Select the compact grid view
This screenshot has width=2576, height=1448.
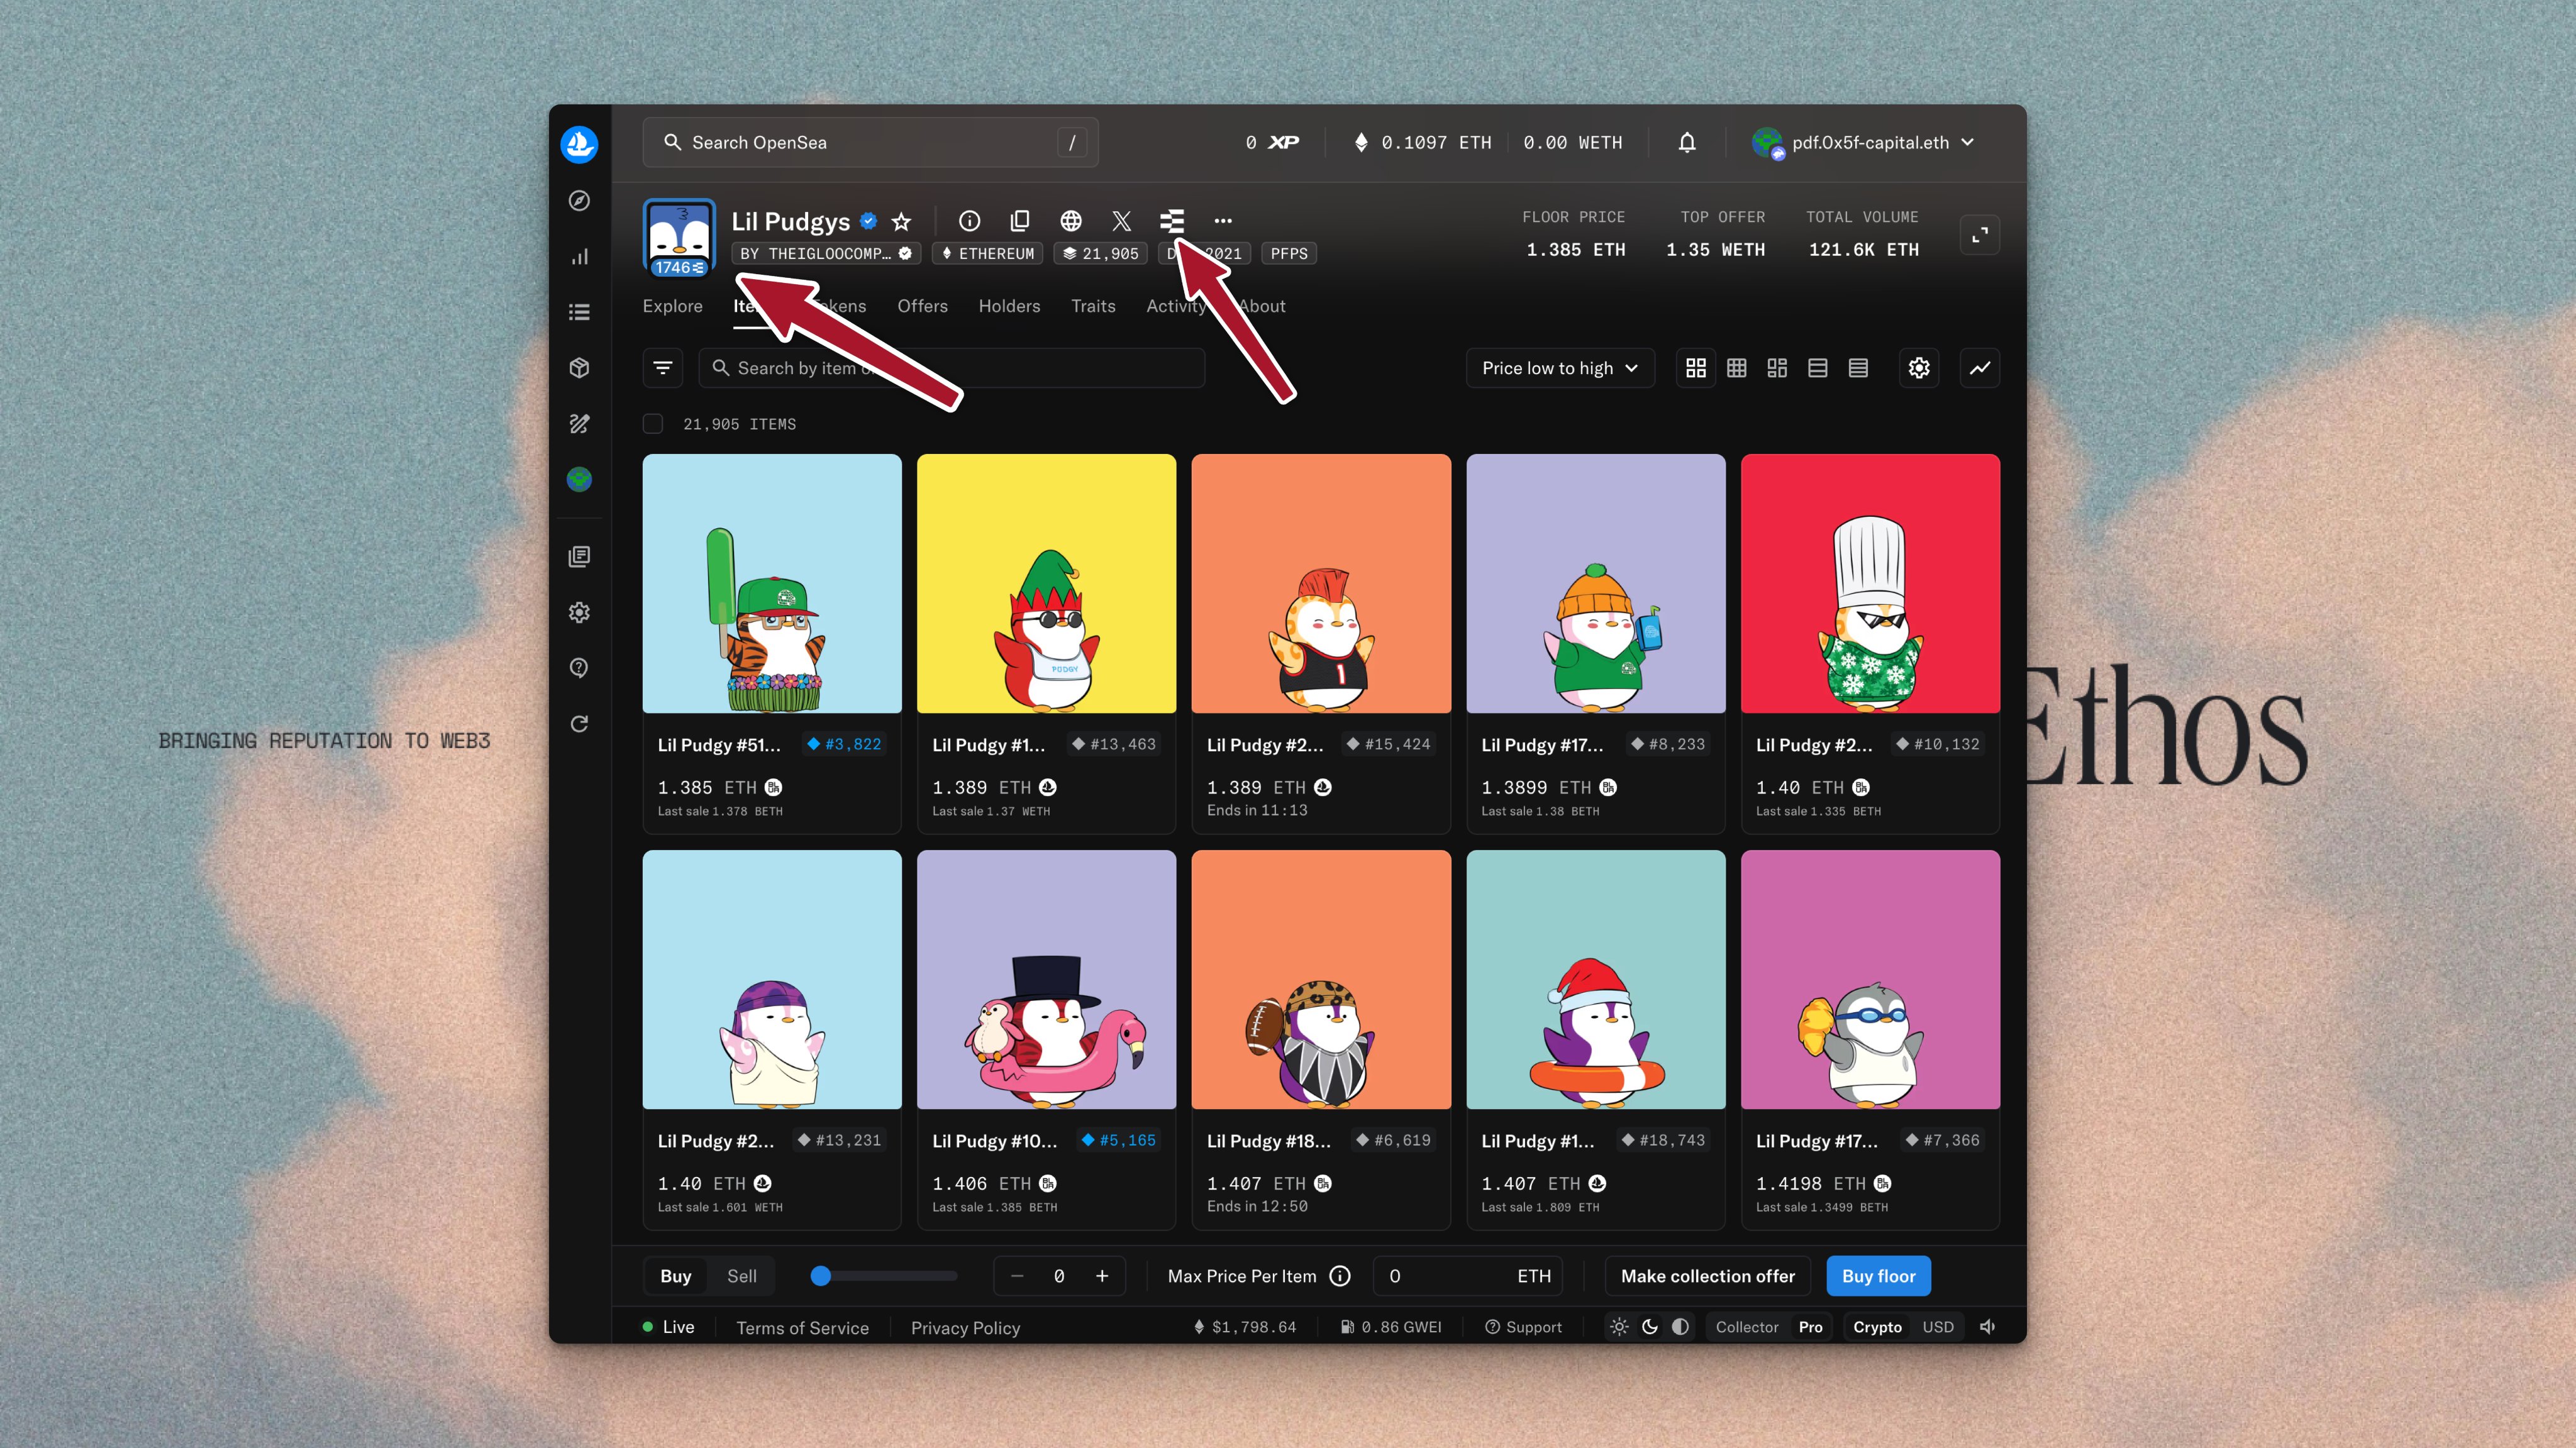coord(1737,368)
